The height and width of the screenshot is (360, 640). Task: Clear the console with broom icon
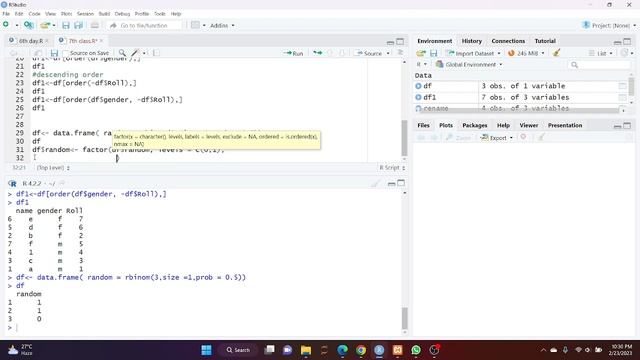376,184
